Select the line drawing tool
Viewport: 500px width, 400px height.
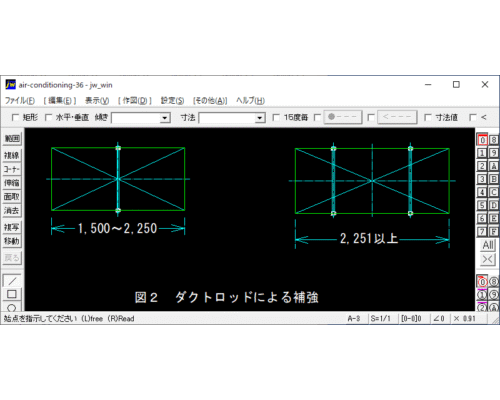12,281
